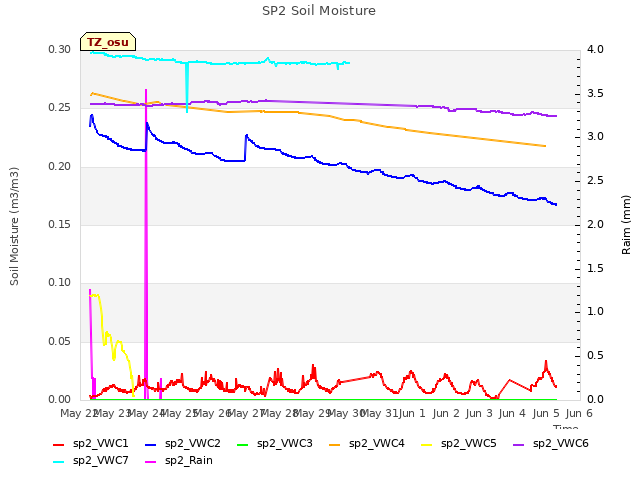Click the TZ_osu annotation label
The height and width of the screenshot is (480, 640).
(108, 42)
